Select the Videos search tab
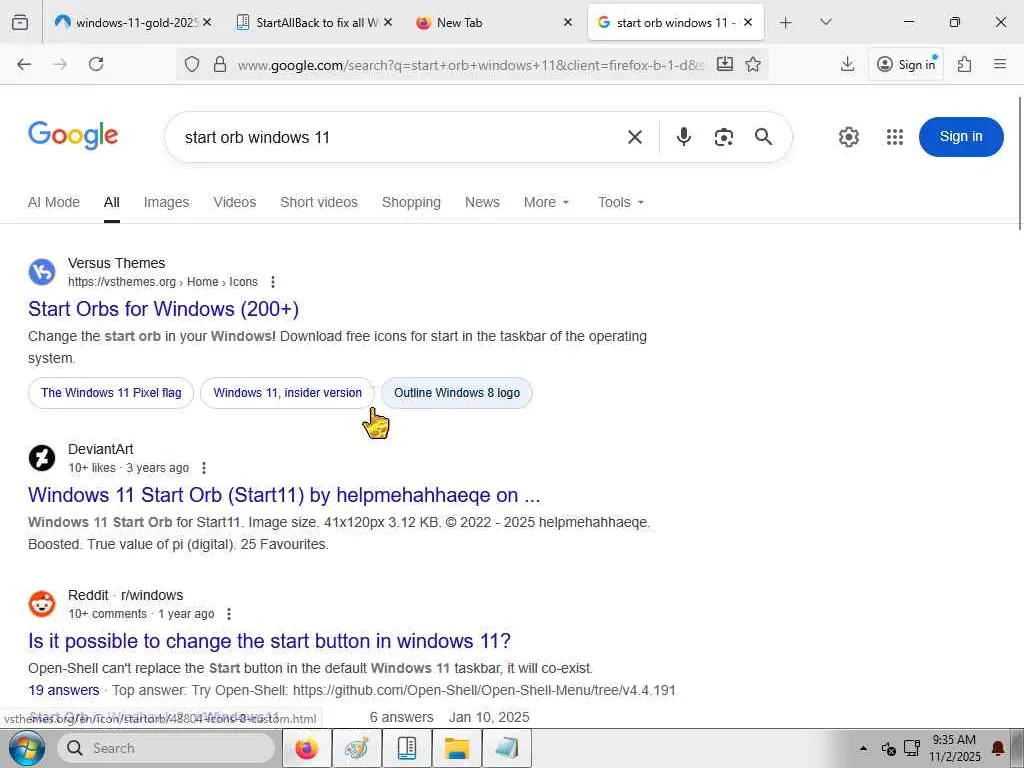 [x=234, y=202]
